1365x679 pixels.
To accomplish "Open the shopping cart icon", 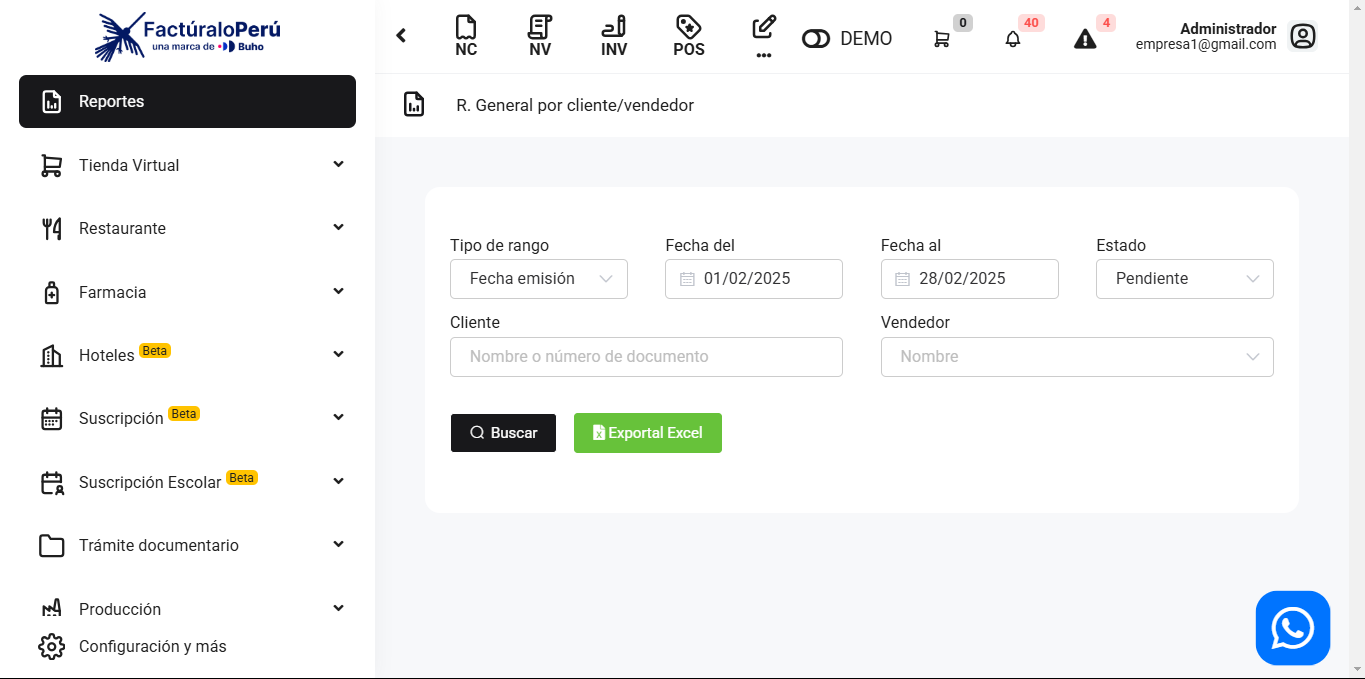I will pos(942,39).
